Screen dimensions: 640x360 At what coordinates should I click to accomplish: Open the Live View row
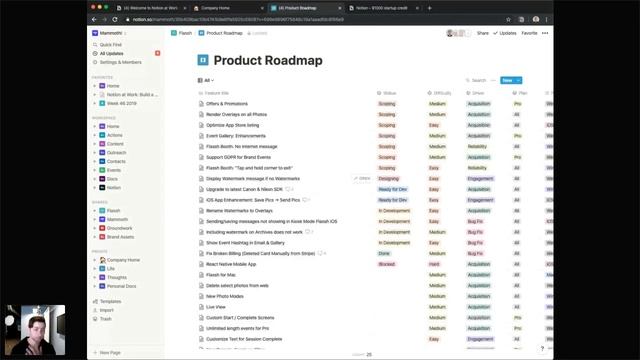point(216,307)
